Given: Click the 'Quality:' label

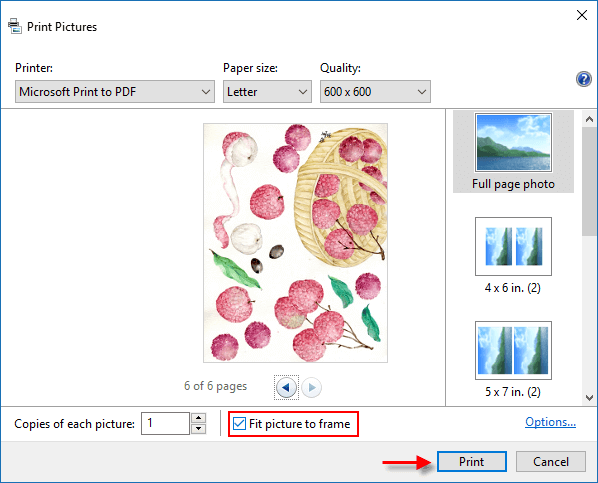Looking at the screenshot, I should pos(340,68).
